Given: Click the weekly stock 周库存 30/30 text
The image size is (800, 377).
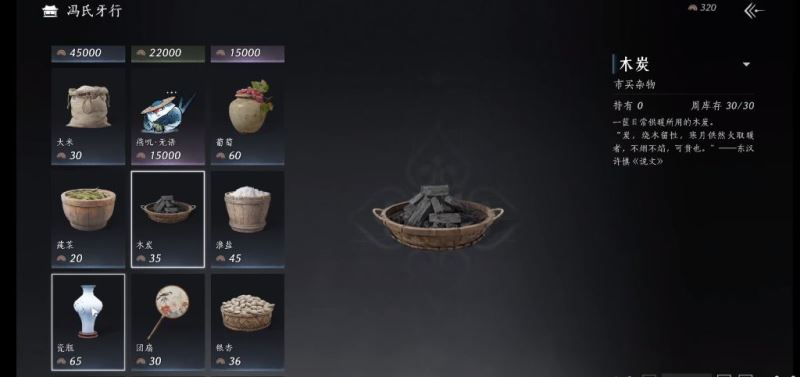Looking at the screenshot, I should click(x=722, y=106).
